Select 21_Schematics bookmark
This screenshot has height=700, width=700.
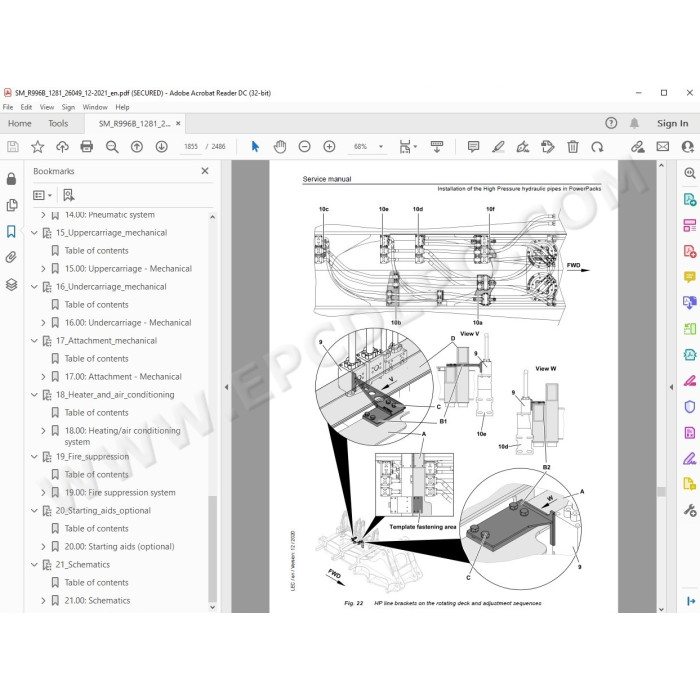coord(83,565)
